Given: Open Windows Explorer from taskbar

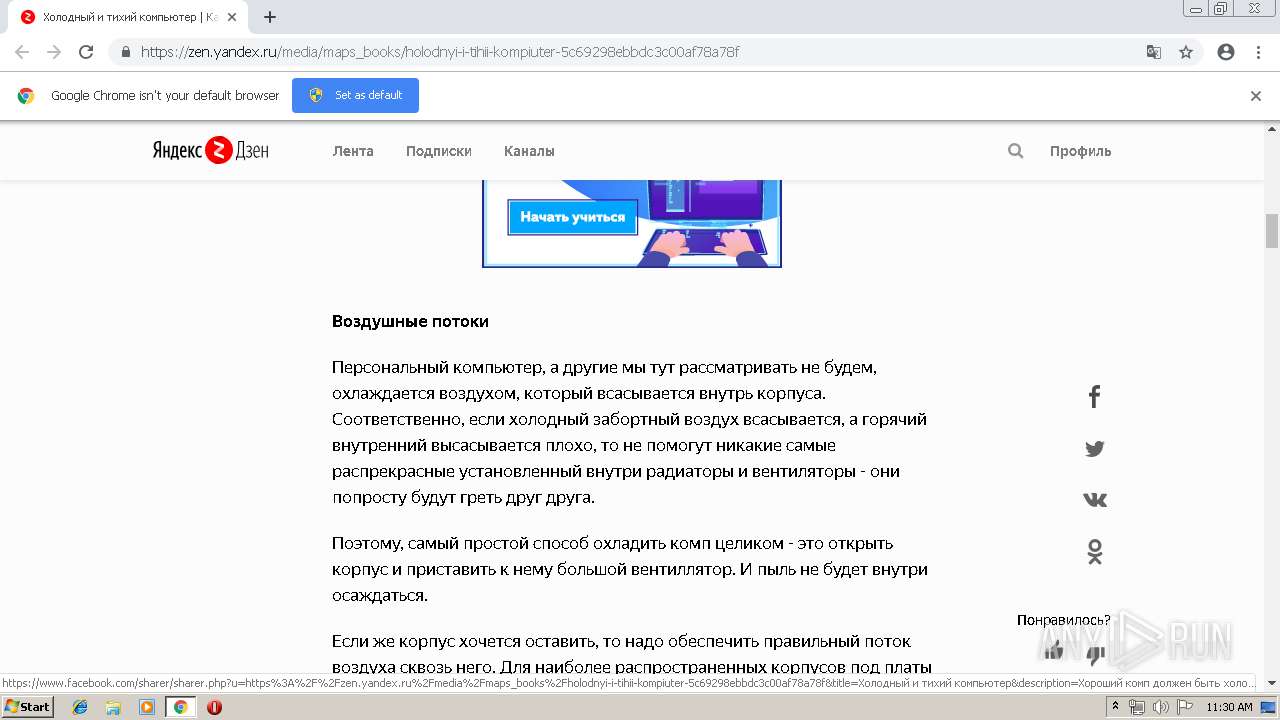Looking at the screenshot, I should tap(113, 707).
